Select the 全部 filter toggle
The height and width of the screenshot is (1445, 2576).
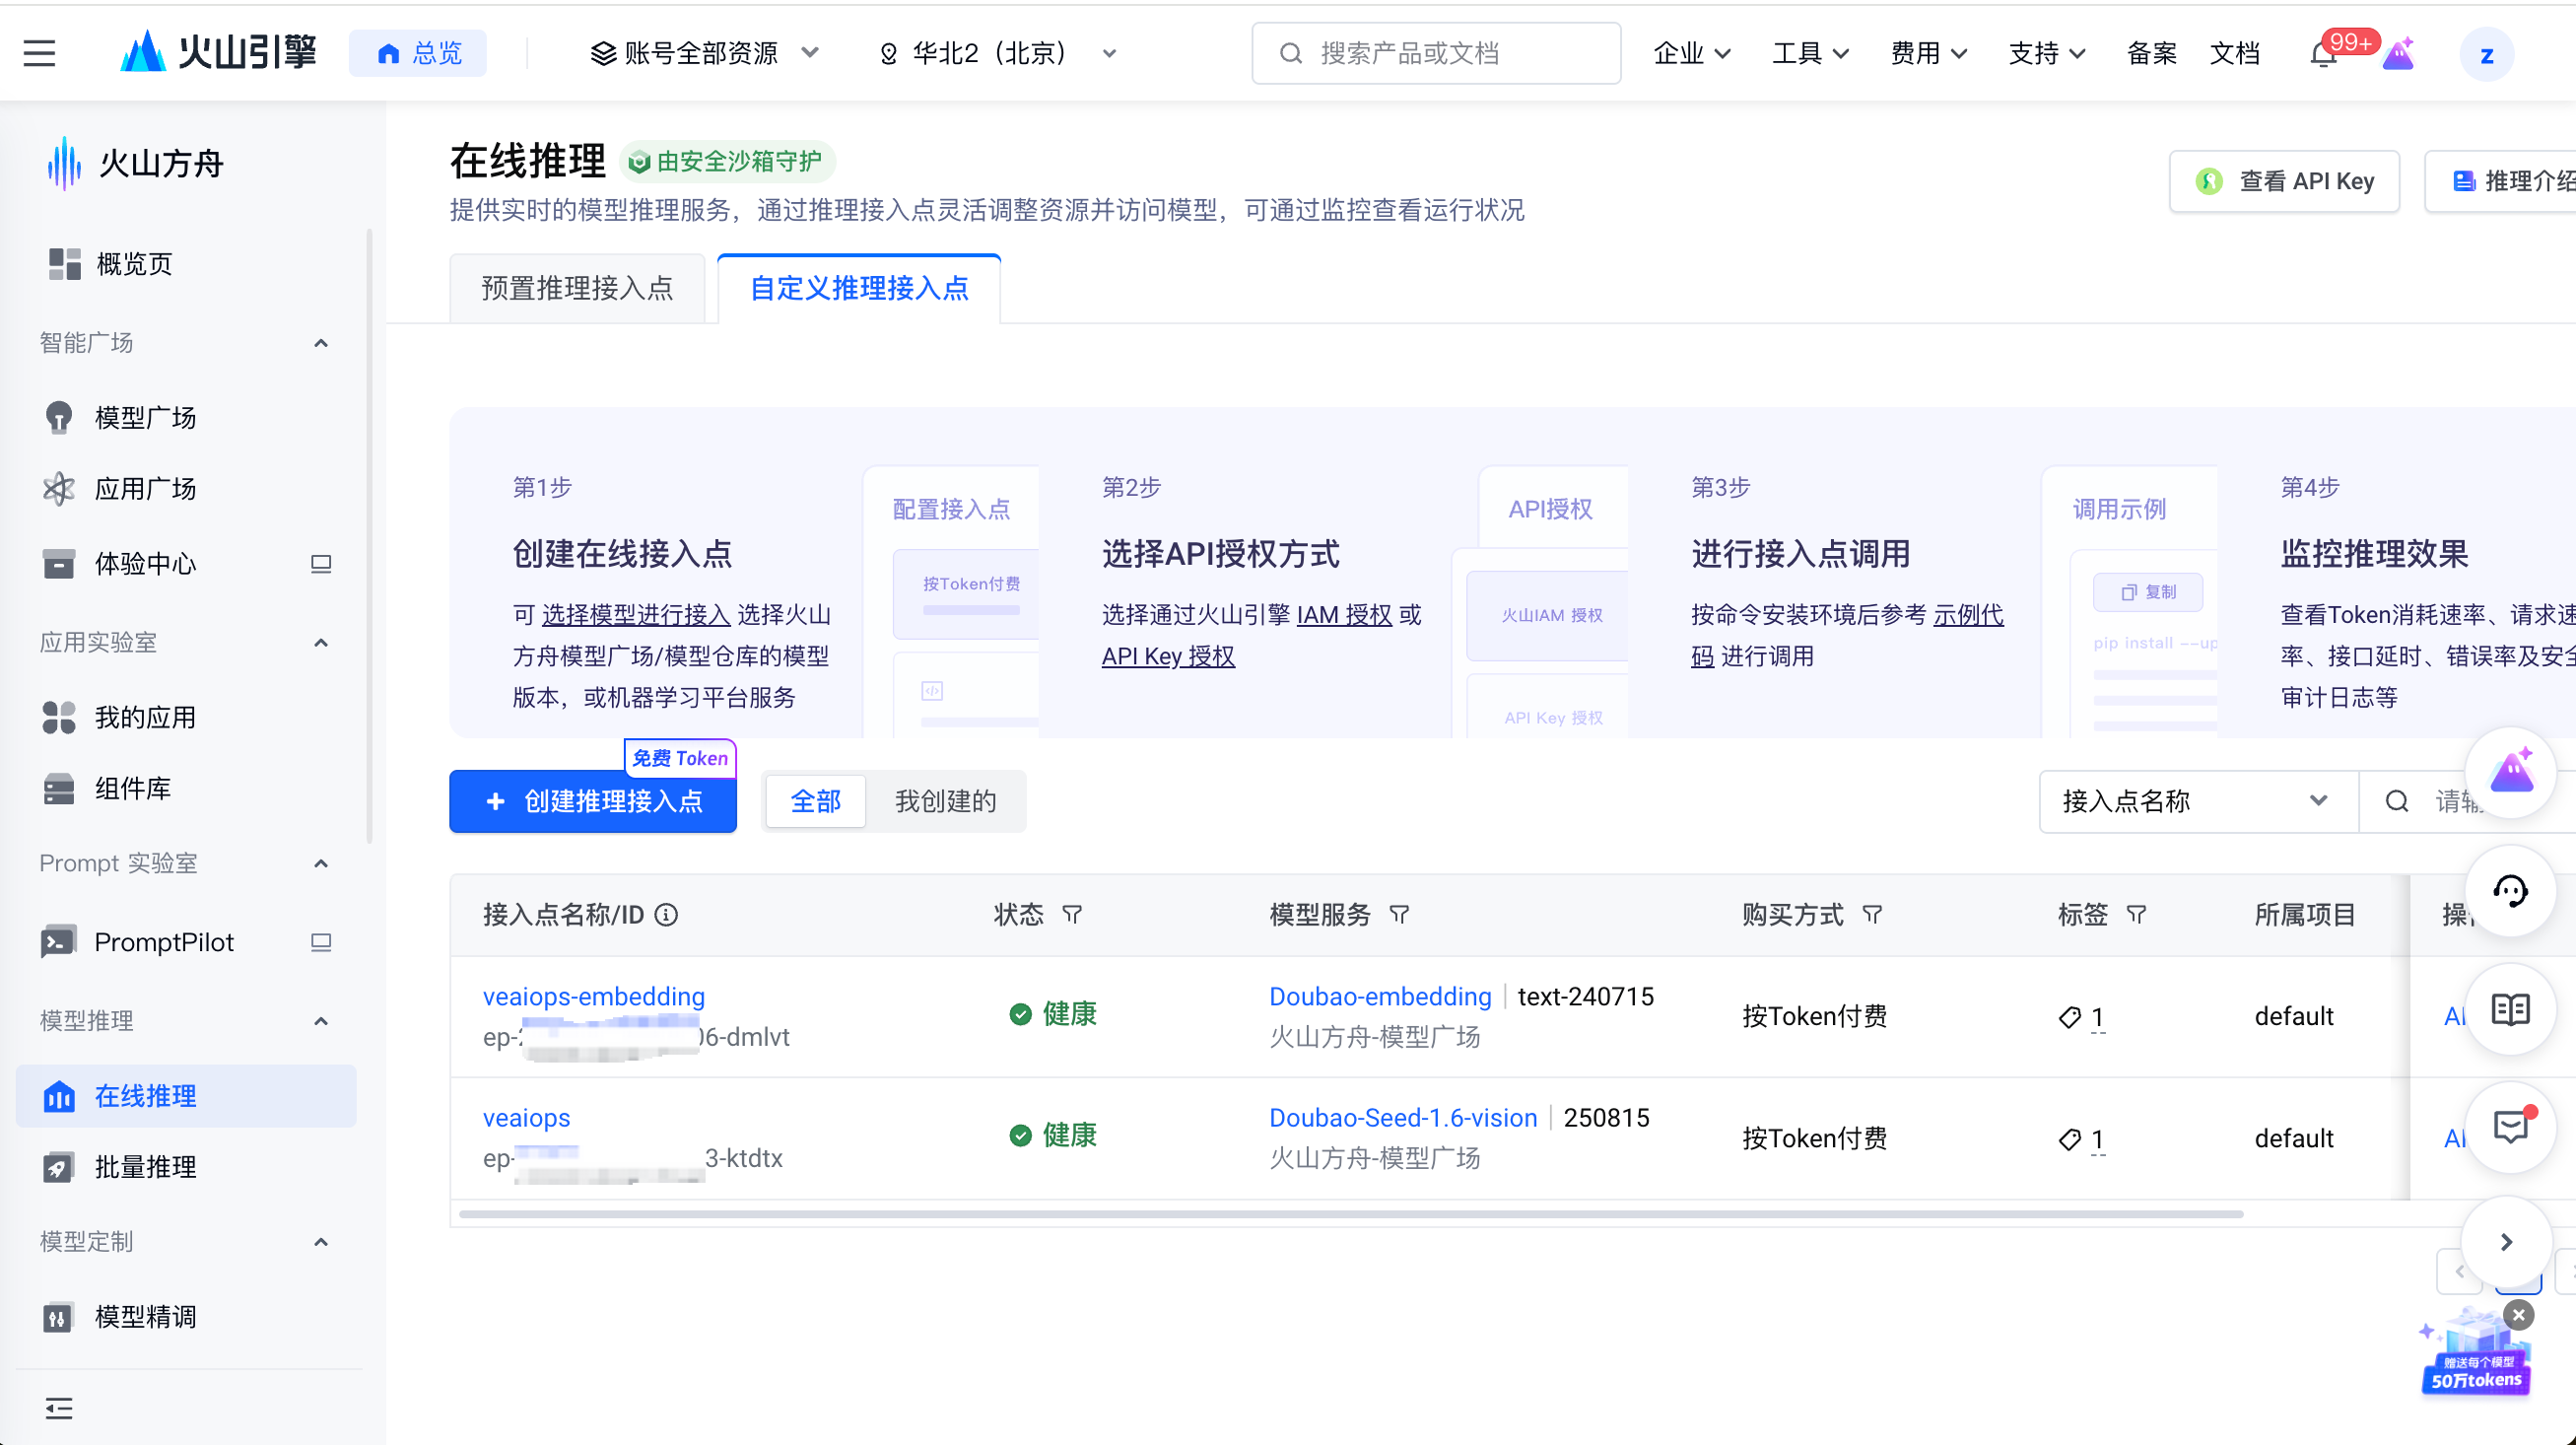815,801
